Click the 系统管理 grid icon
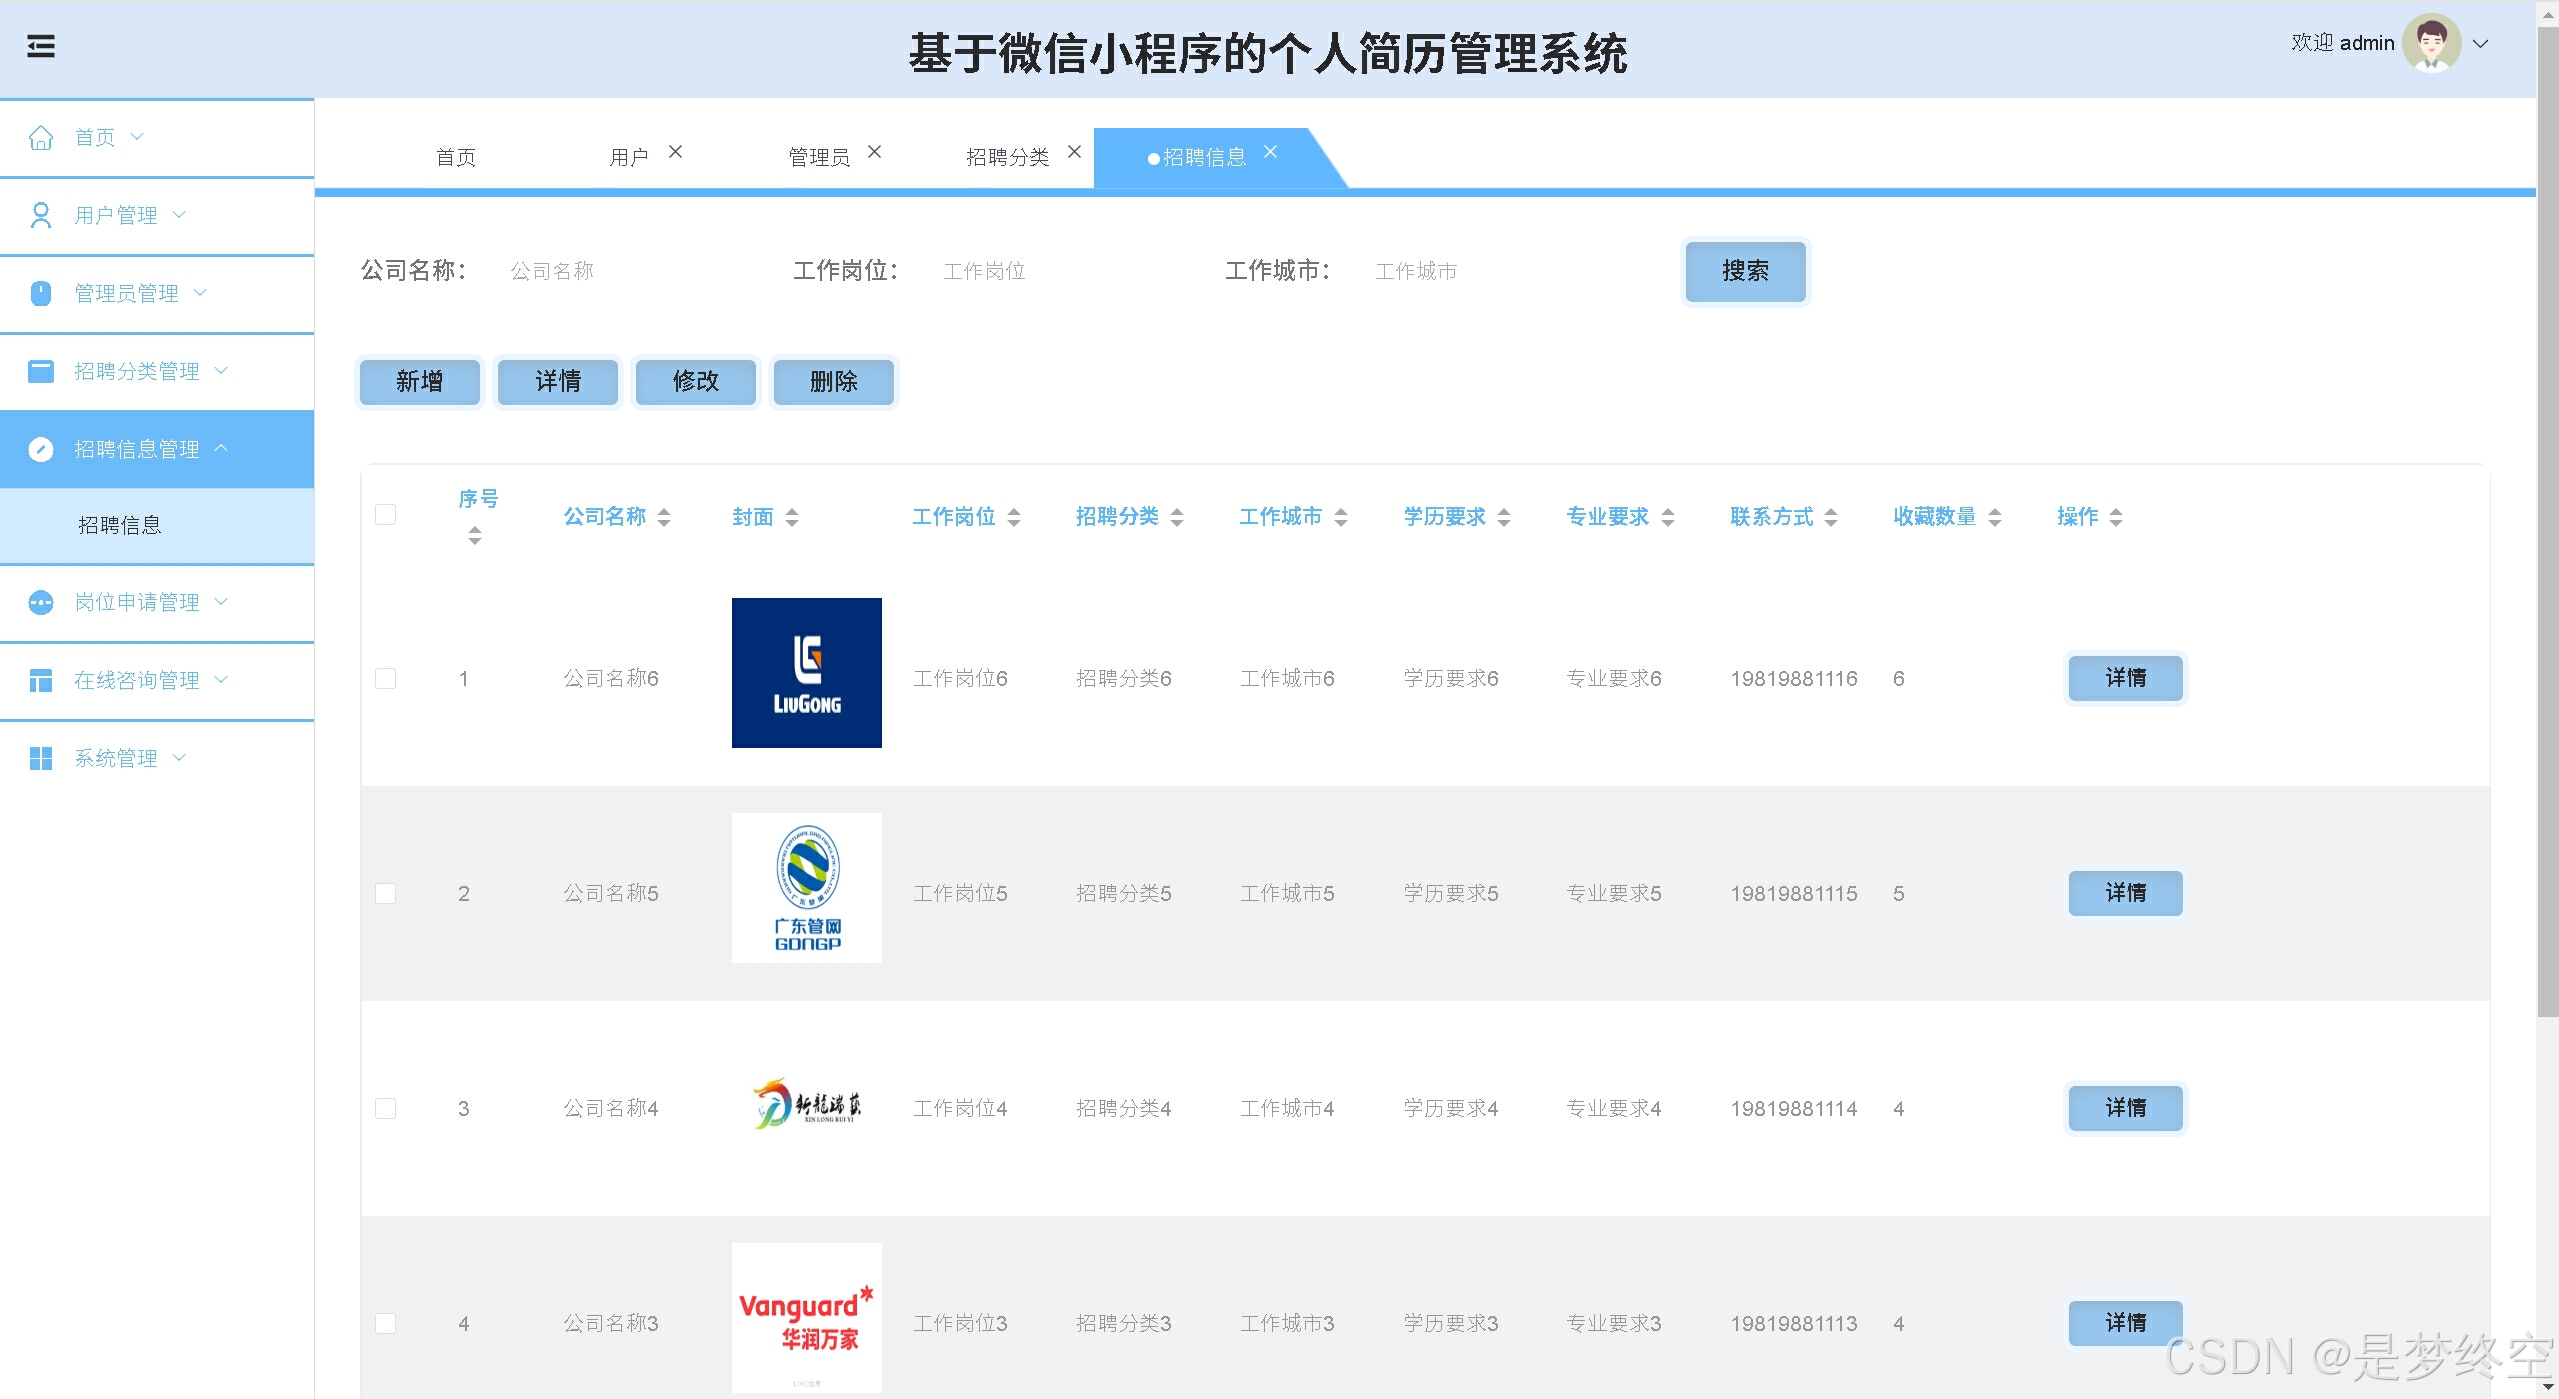2559x1399 pixels. coord(41,758)
